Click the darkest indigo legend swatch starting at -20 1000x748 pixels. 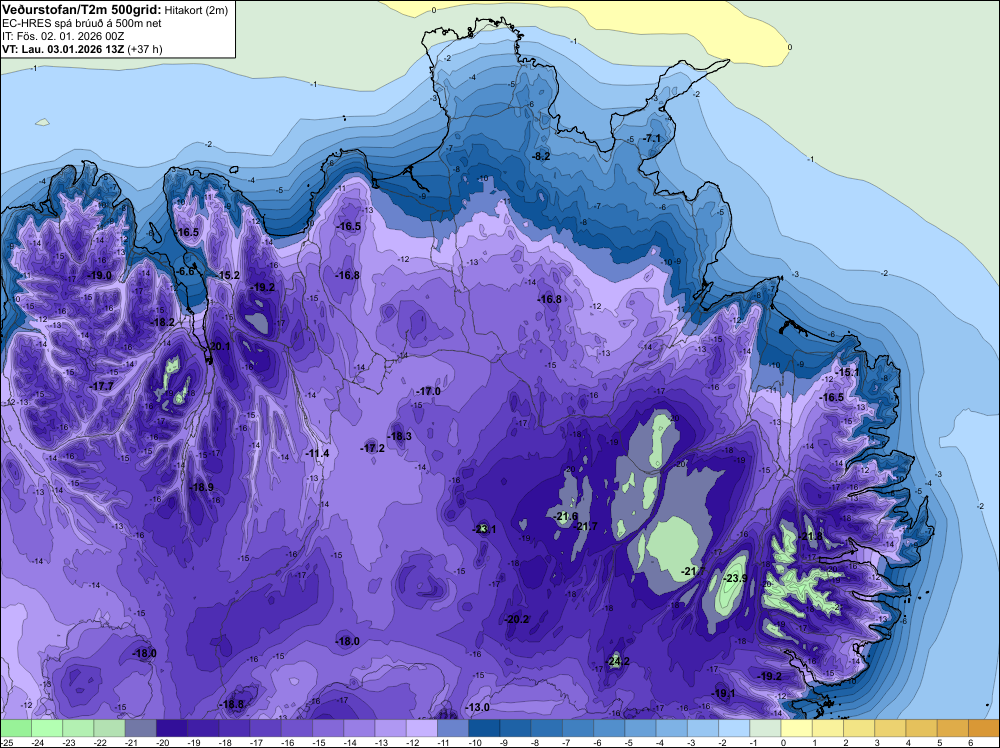pyautogui.click(x=172, y=728)
